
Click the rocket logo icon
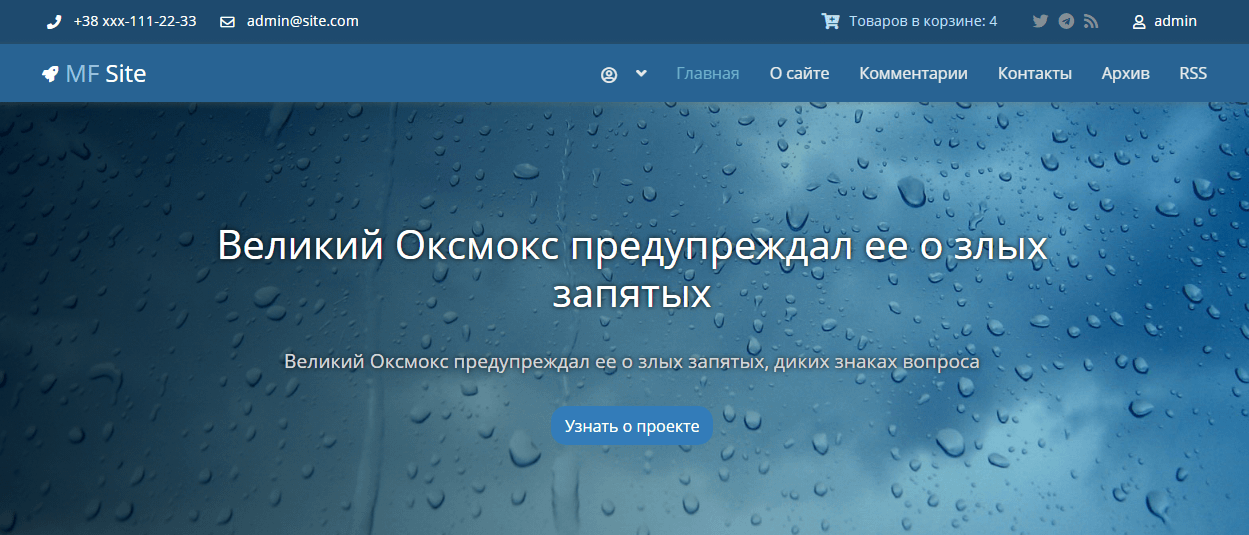click(x=49, y=73)
